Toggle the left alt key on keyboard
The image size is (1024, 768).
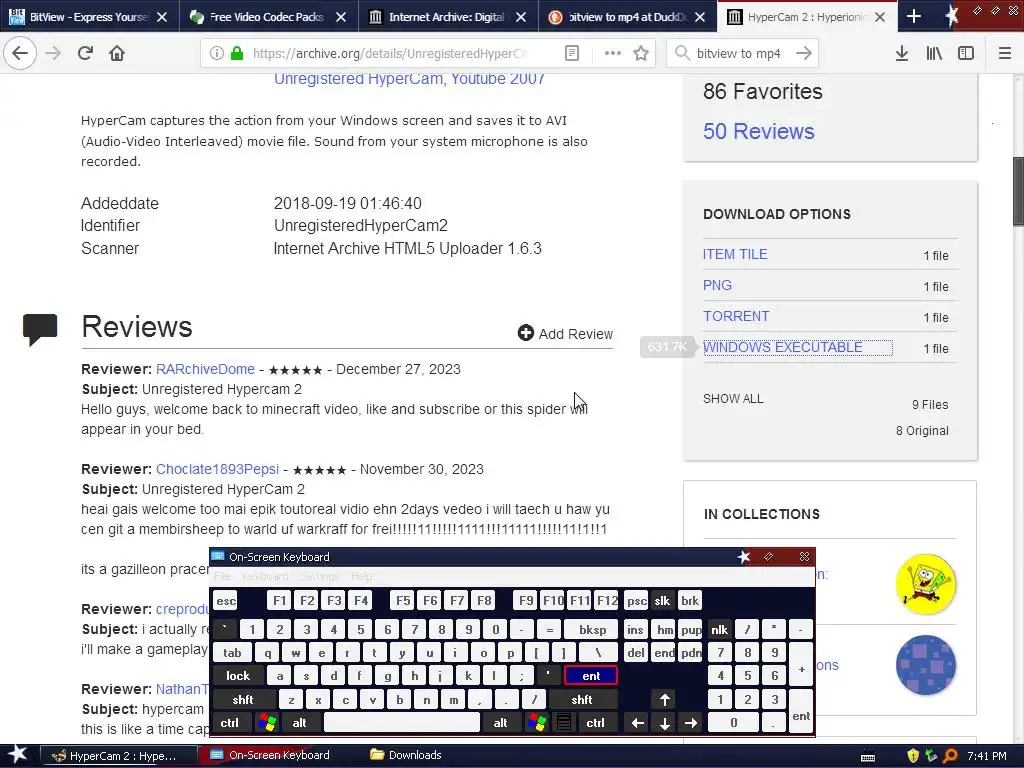[x=299, y=723]
